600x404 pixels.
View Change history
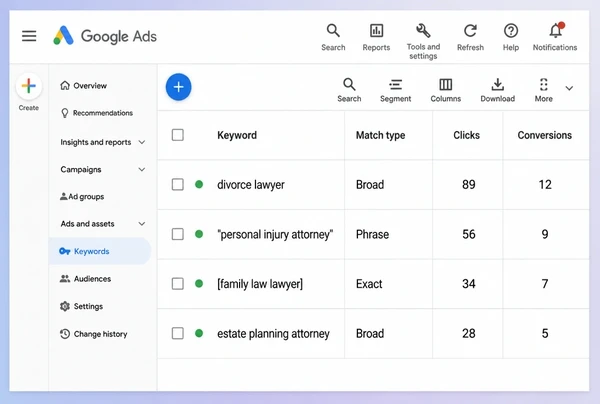click(x=93, y=334)
